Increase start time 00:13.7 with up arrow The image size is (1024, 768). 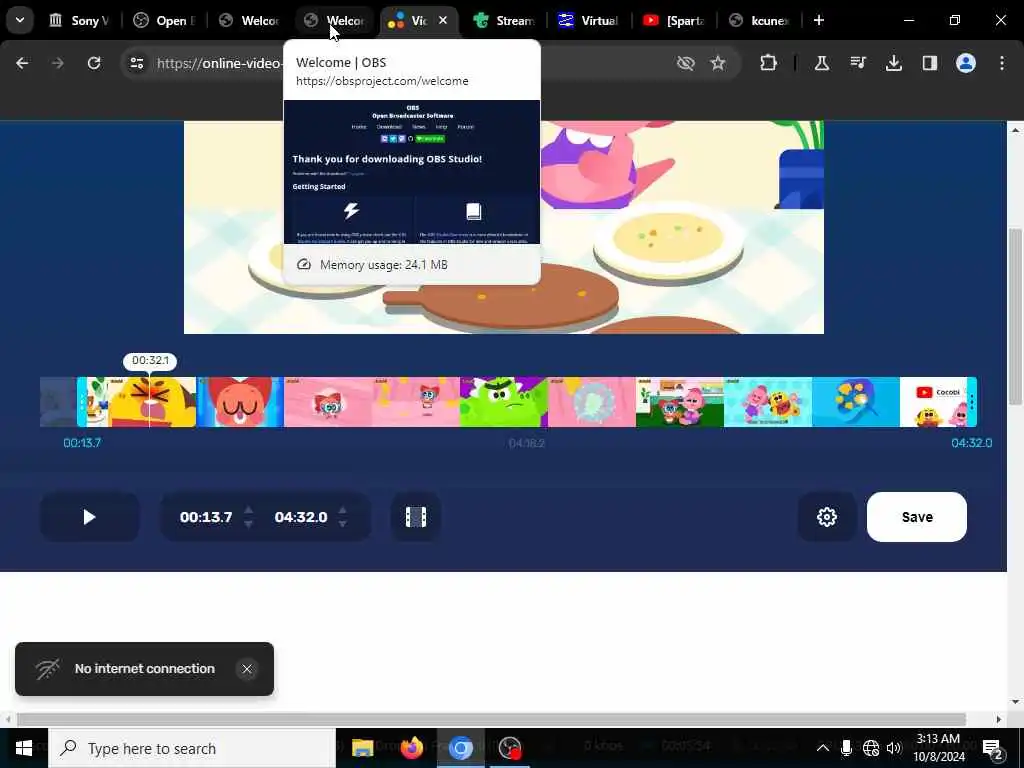(248, 509)
